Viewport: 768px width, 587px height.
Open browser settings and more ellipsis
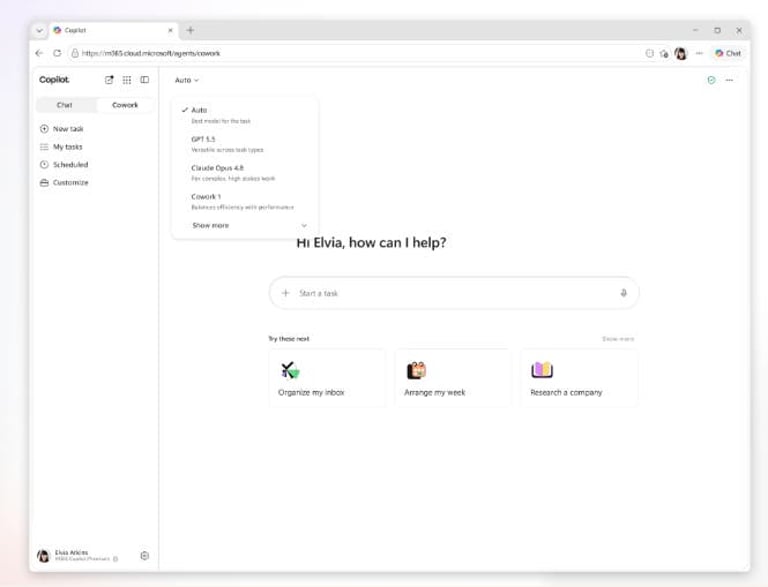pos(699,53)
